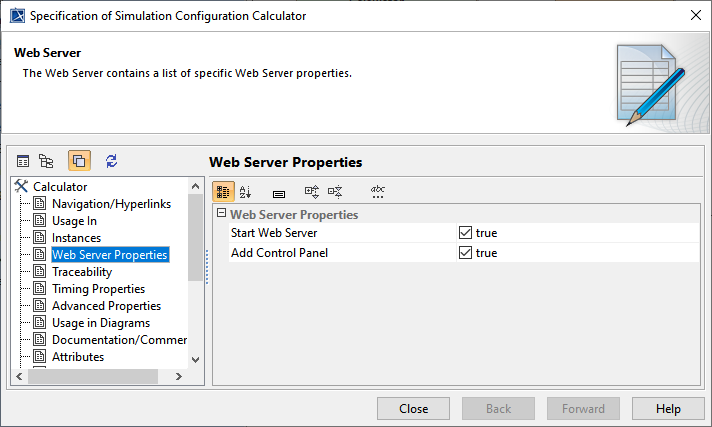
Task: Collapse the Web Server Properties group
Action: 221,214
